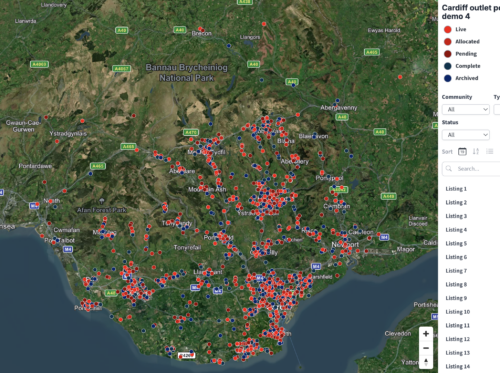Open Listing 12
500x373 pixels.
[x=457, y=339]
